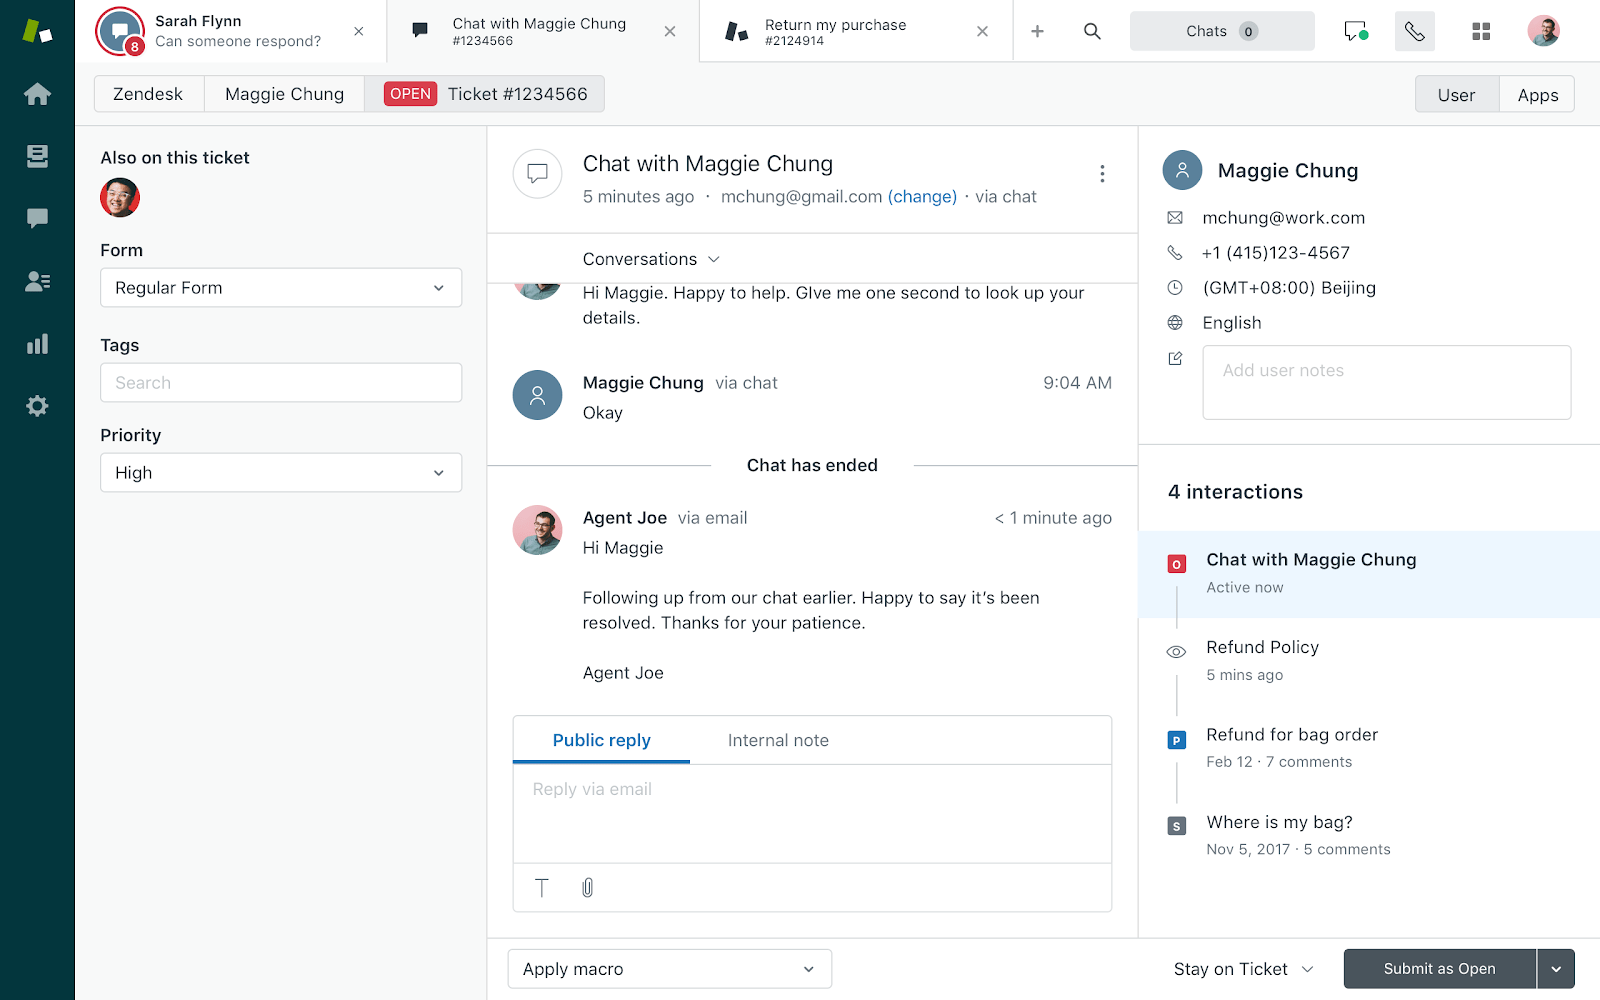Image resolution: width=1600 pixels, height=1000 pixels.
Task: Open text formatting in the reply editor
Action: click(x=541, y=887)
